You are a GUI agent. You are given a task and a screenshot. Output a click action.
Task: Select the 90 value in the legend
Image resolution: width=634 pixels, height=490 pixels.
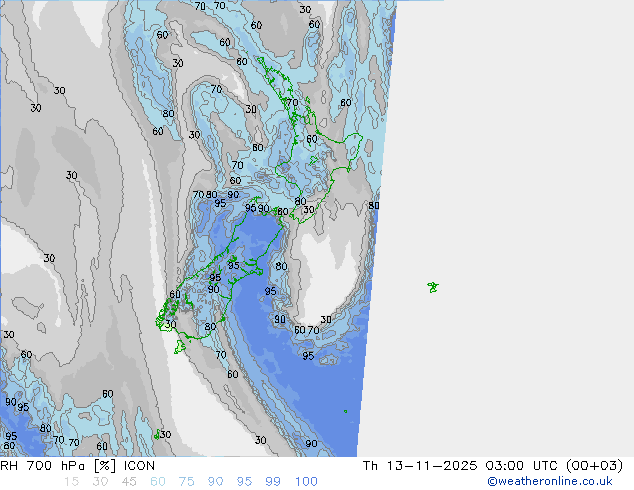215,481
